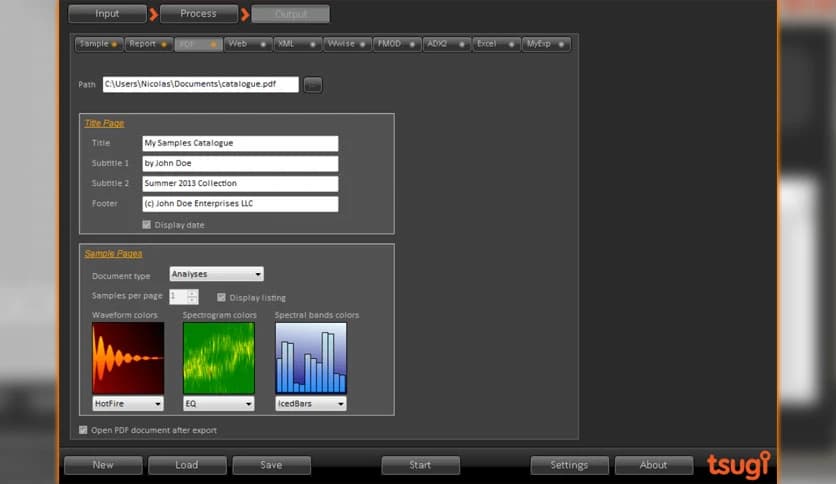Click the green EQ spectrogram preview
Viewport: 836px width, 484px height.
click(219, 358)
